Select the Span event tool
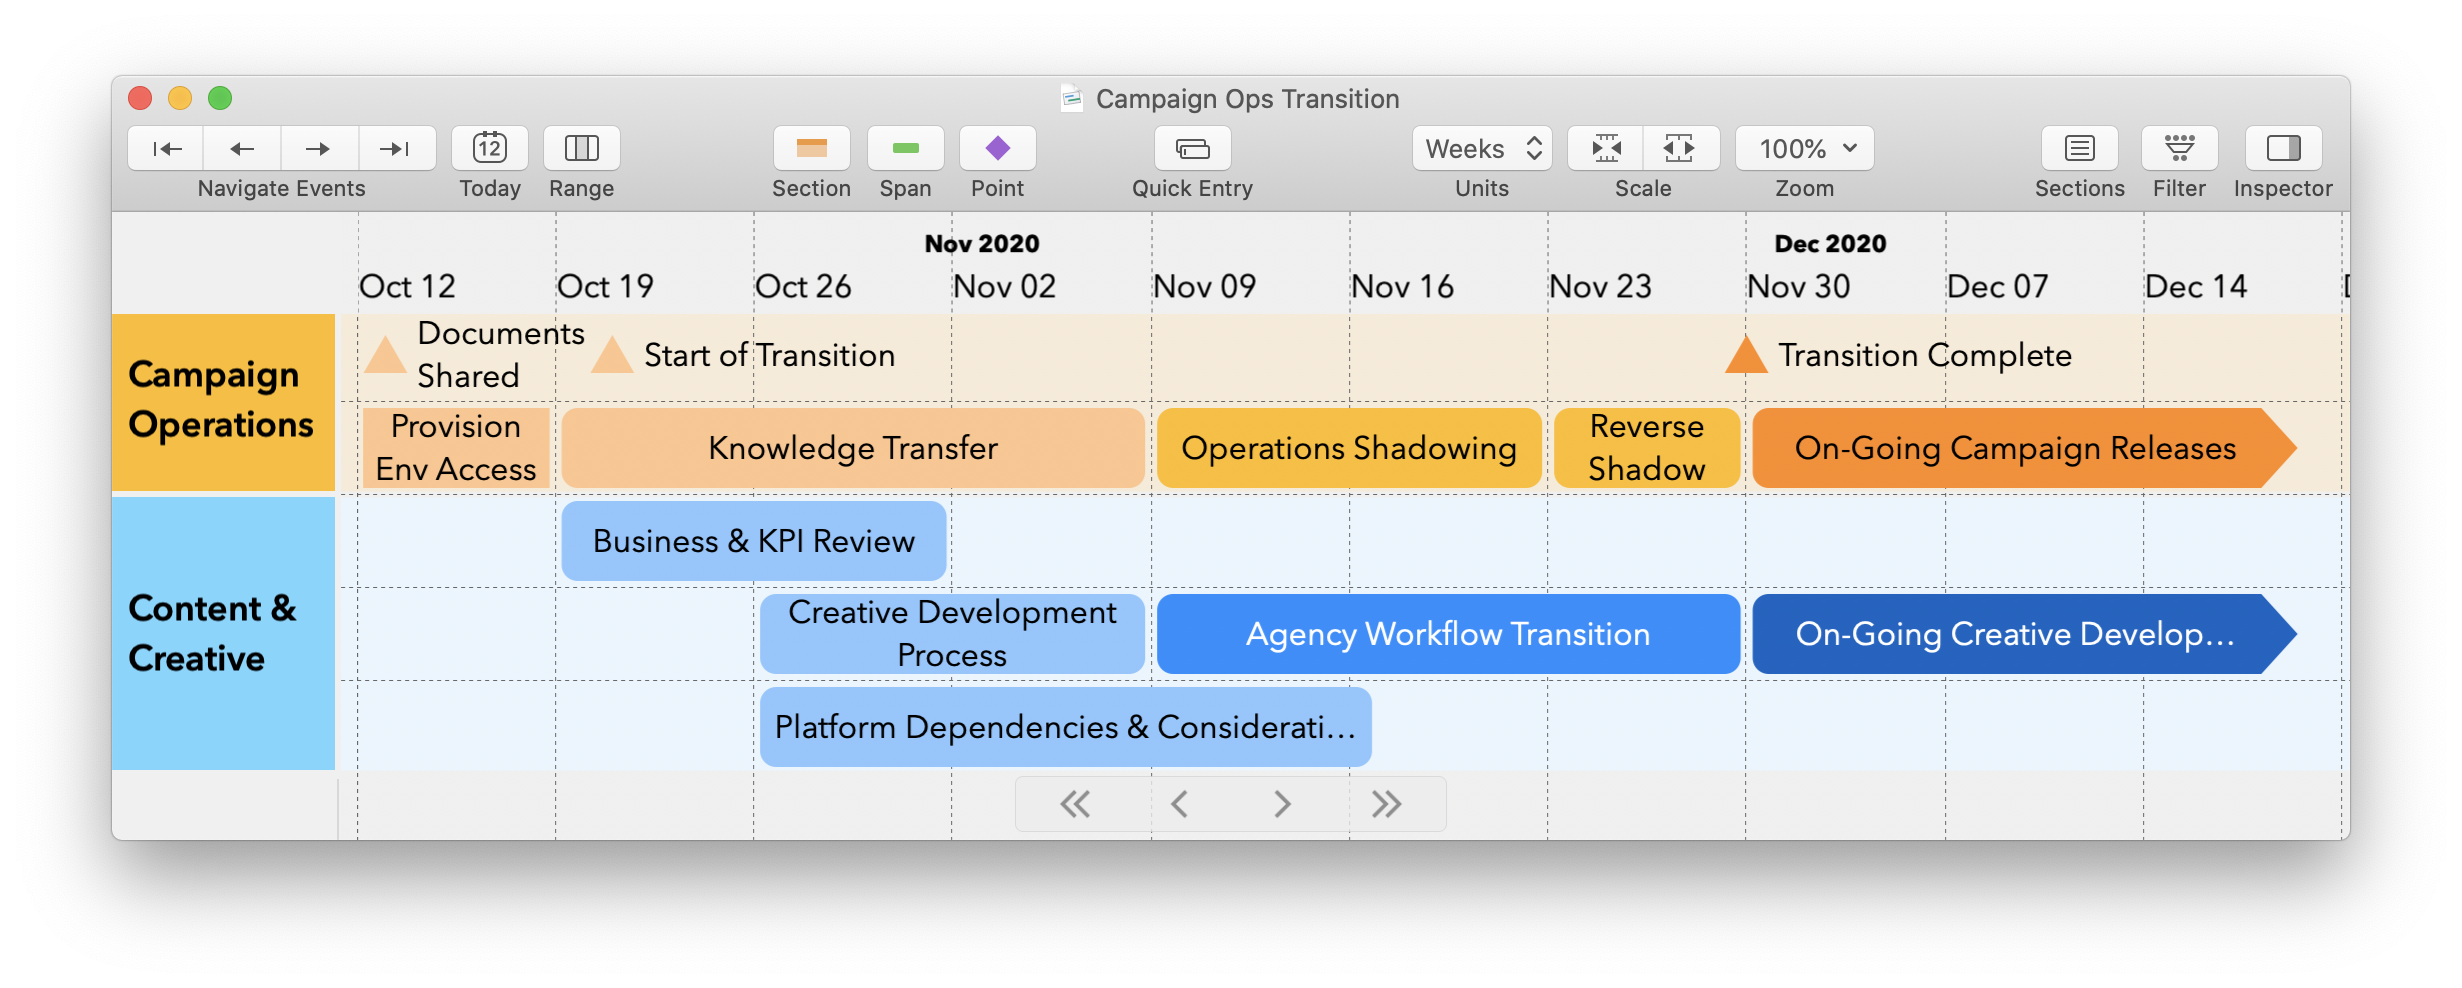2462x988 pixels. pos(904,148)
